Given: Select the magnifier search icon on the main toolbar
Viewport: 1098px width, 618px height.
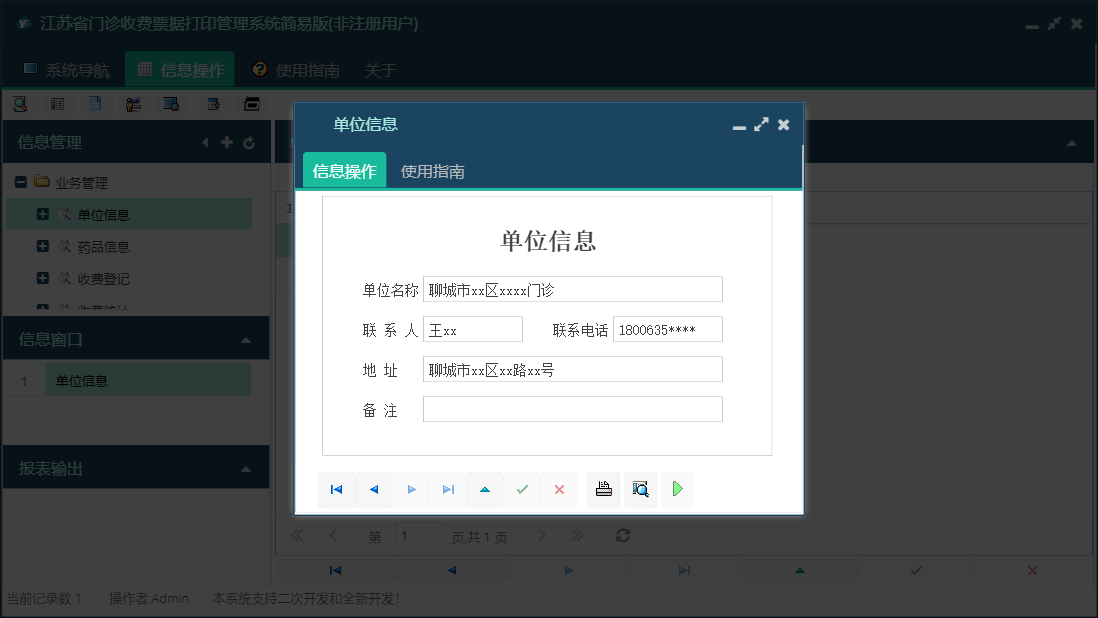Looking at the screenshot, I should pyautogui.click(x=19, y=103).
